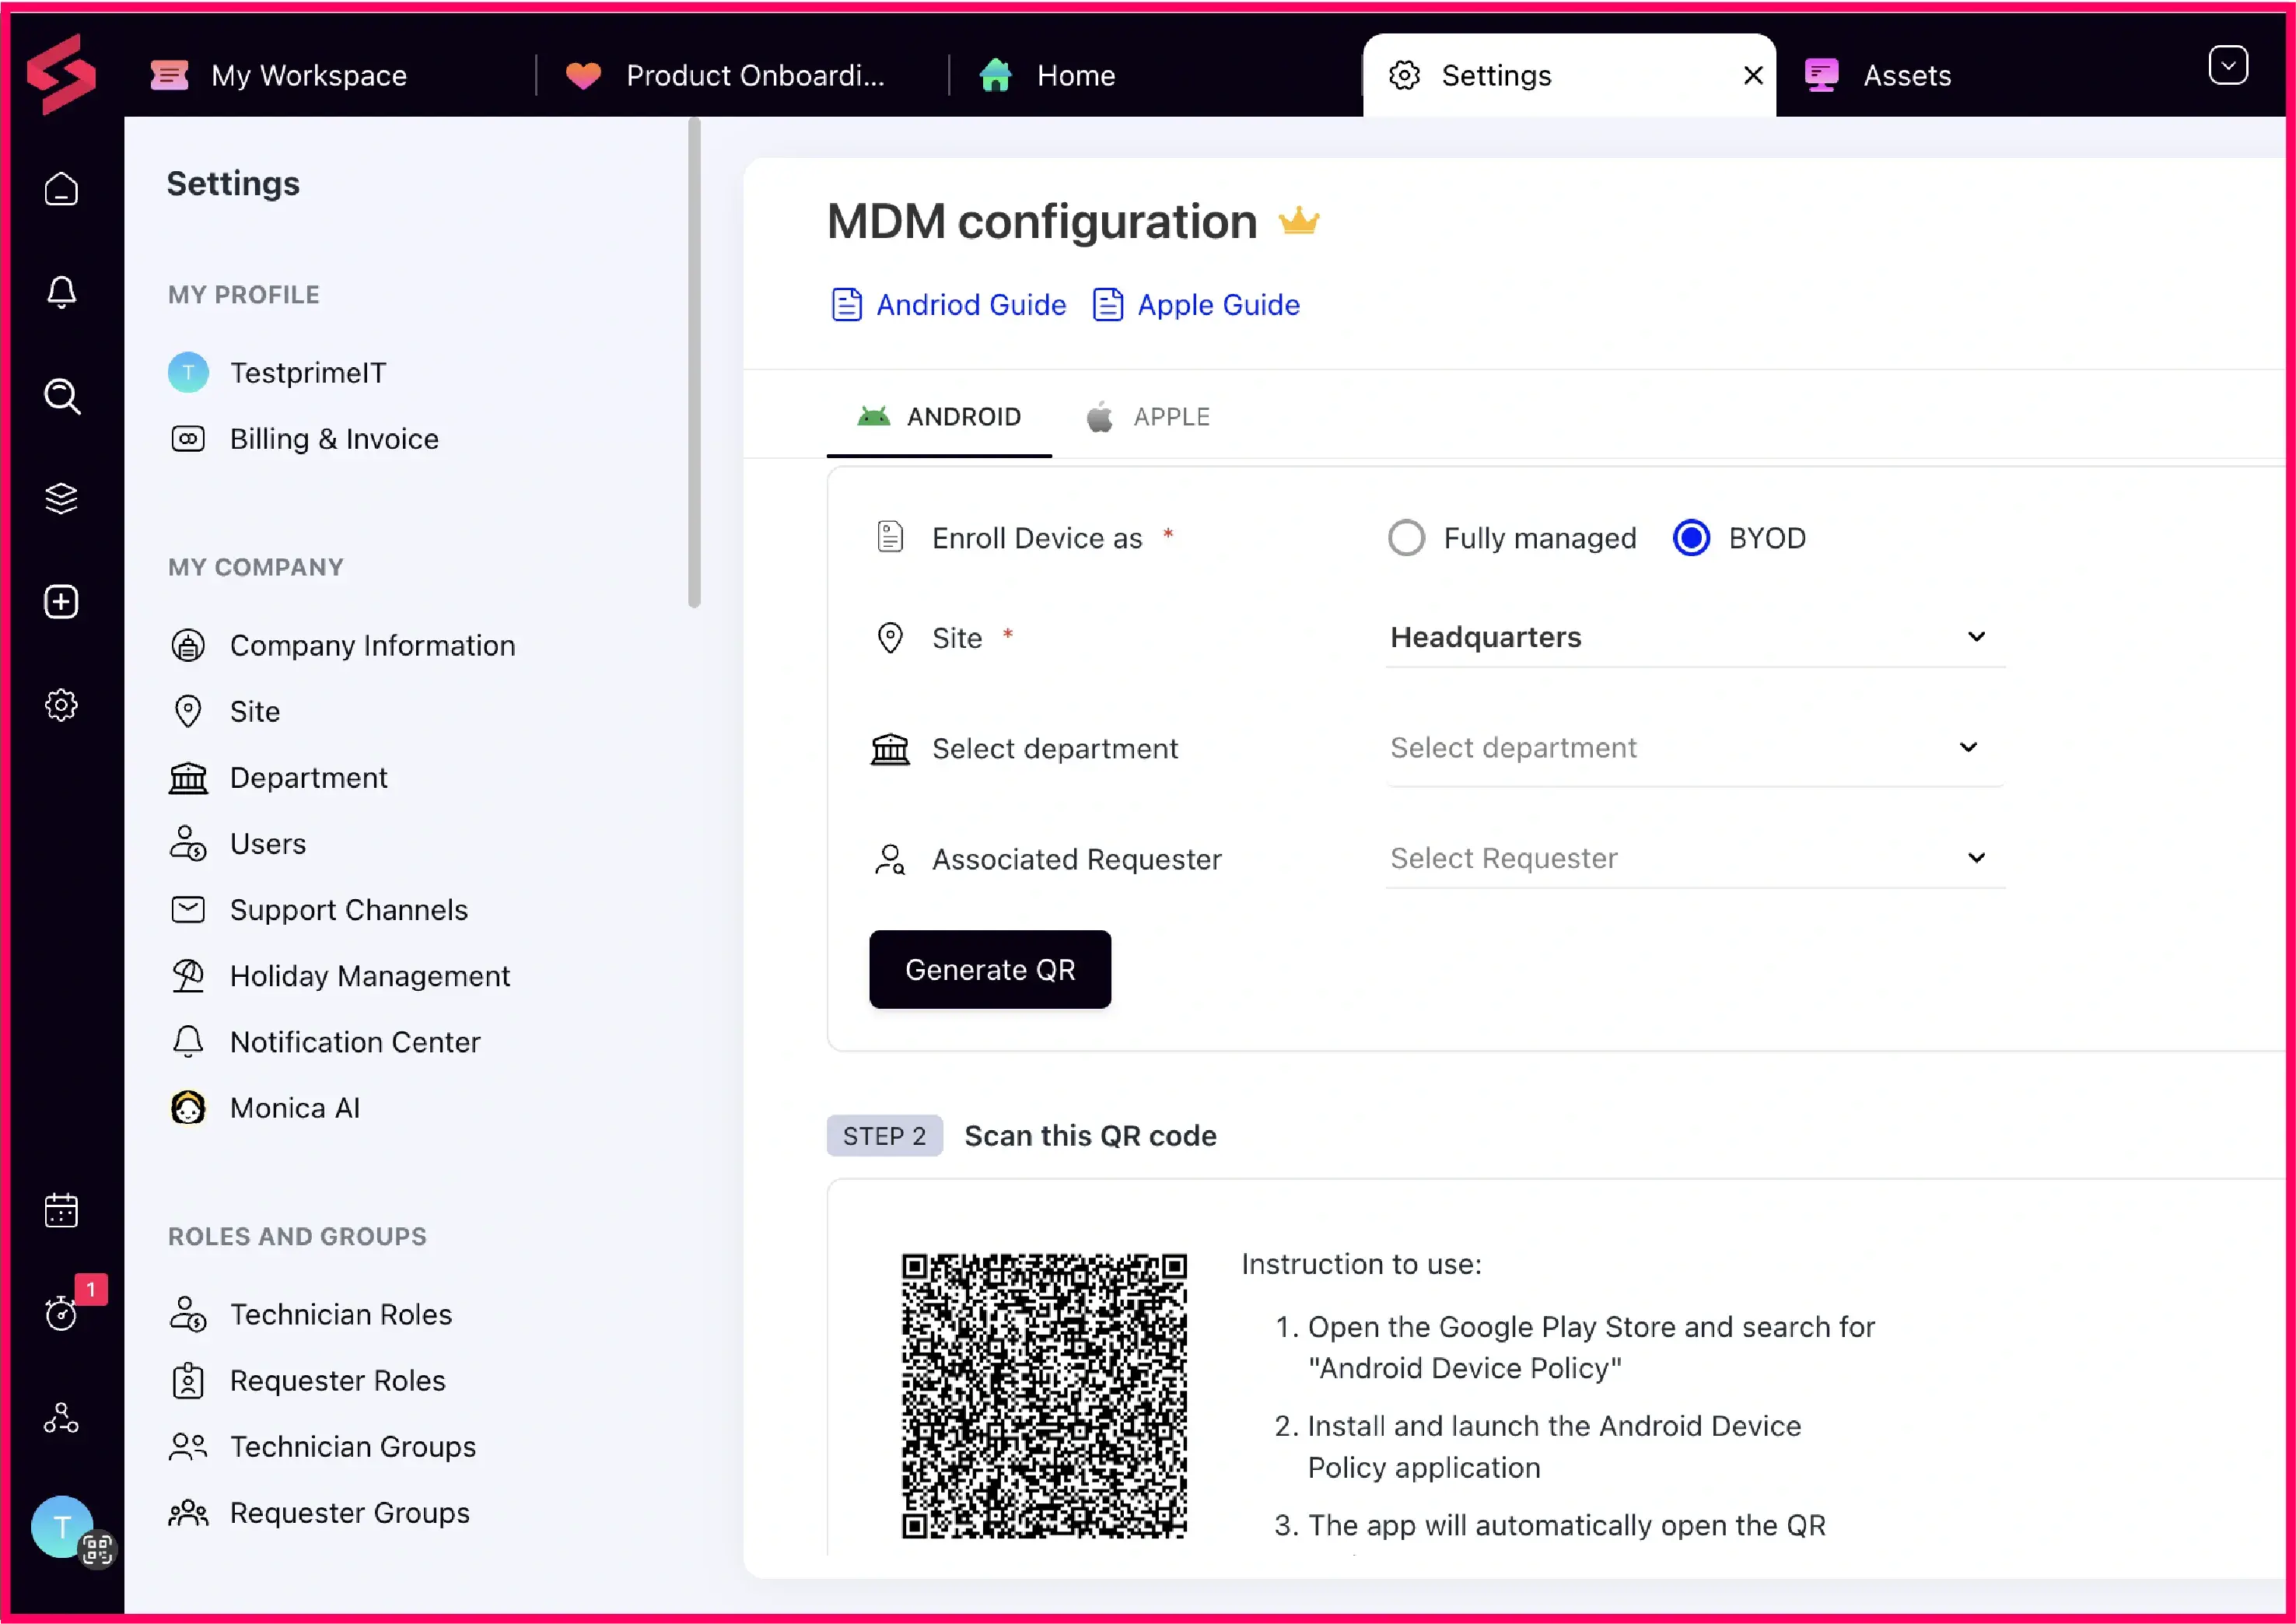The image size is (2296, 1624).
Task: Click the settings sidebar scrollbar
Action: point(694,363)
